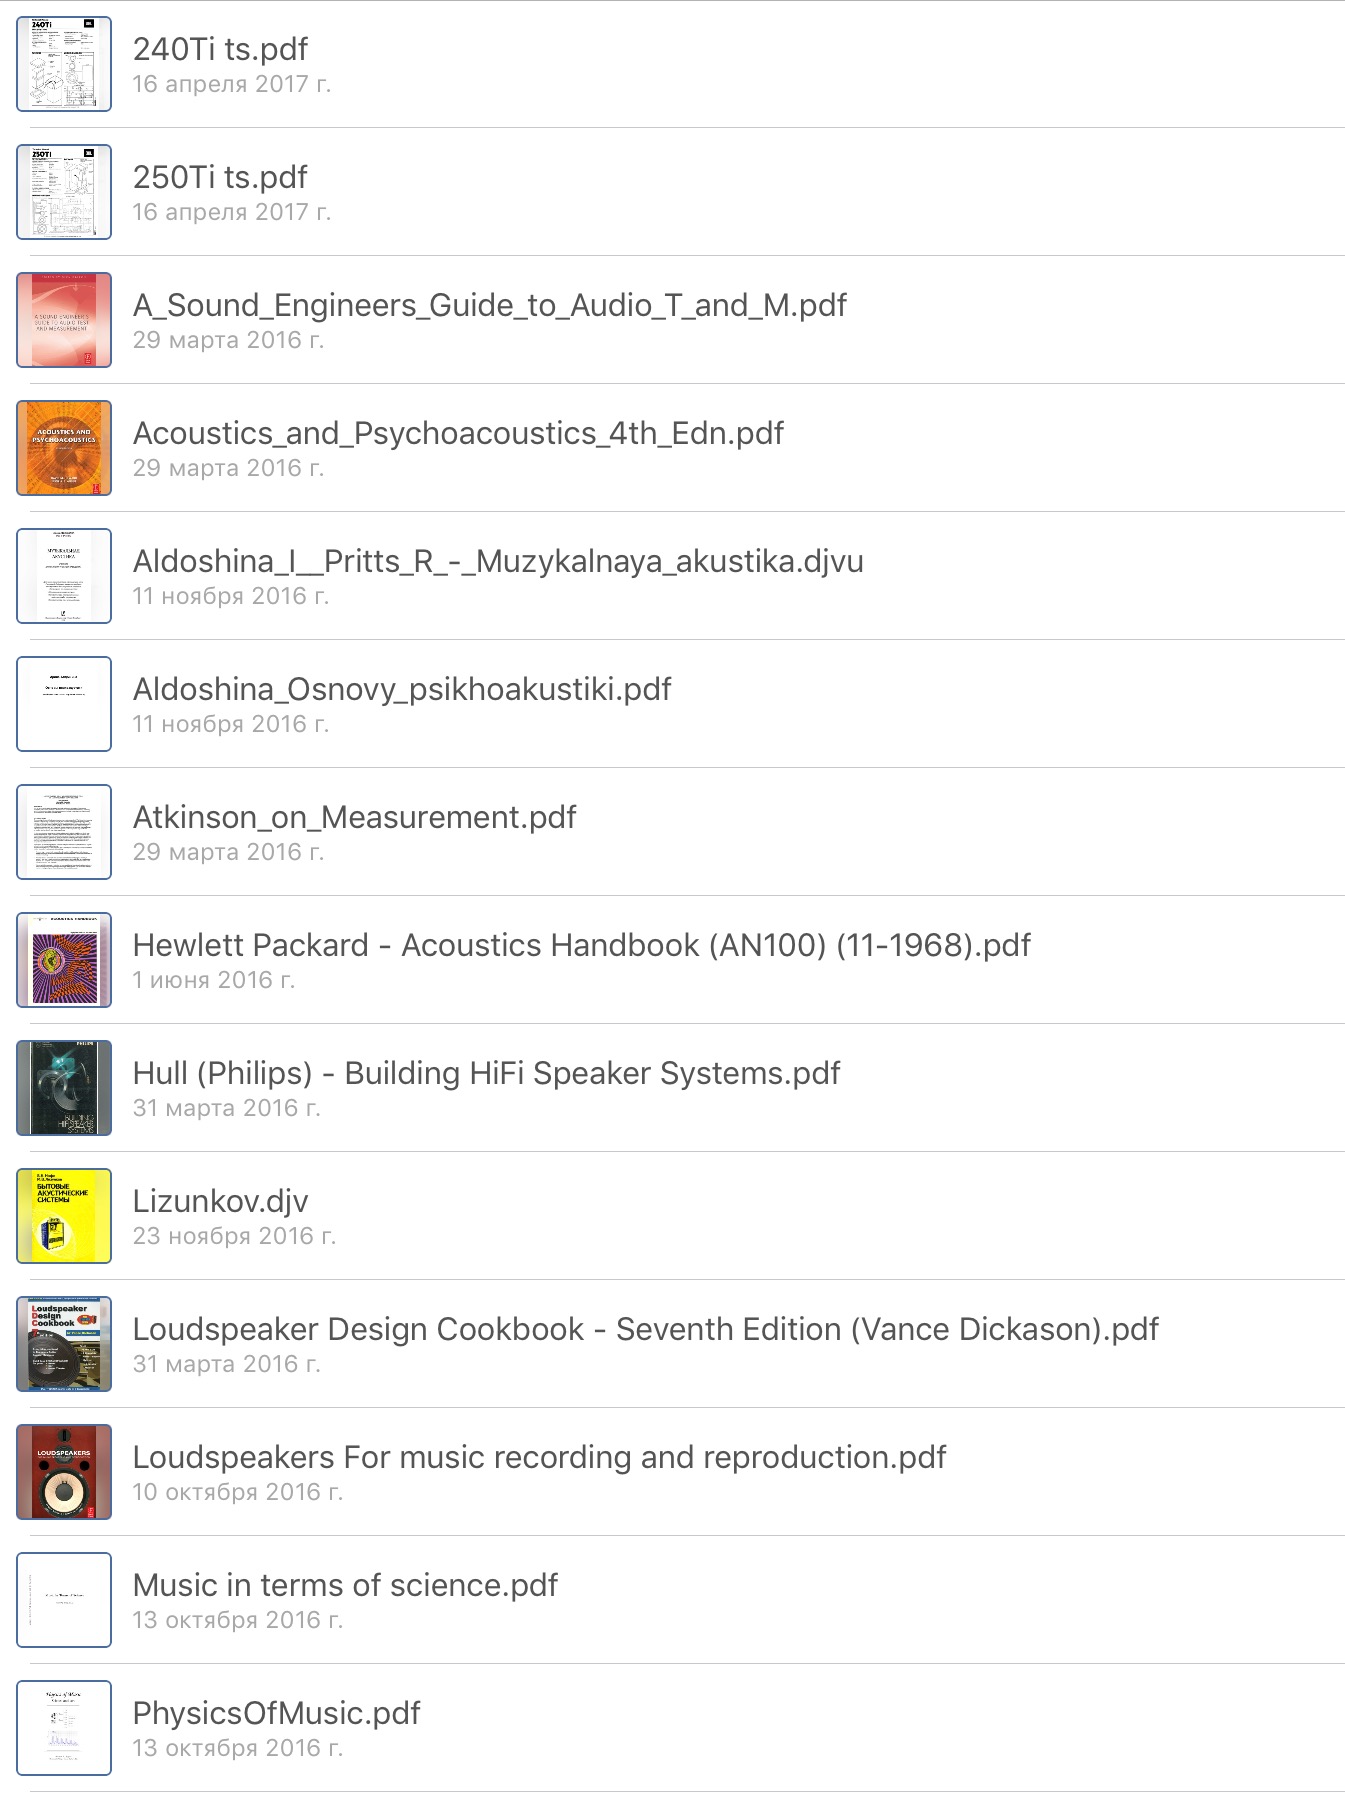Image resolution: width=1345 pixels, height=1797 pixels.
Task: Open Aldoshina Muzykalnaya akustika djvu file
Action: pyautogui.click(x=498, y=561)
